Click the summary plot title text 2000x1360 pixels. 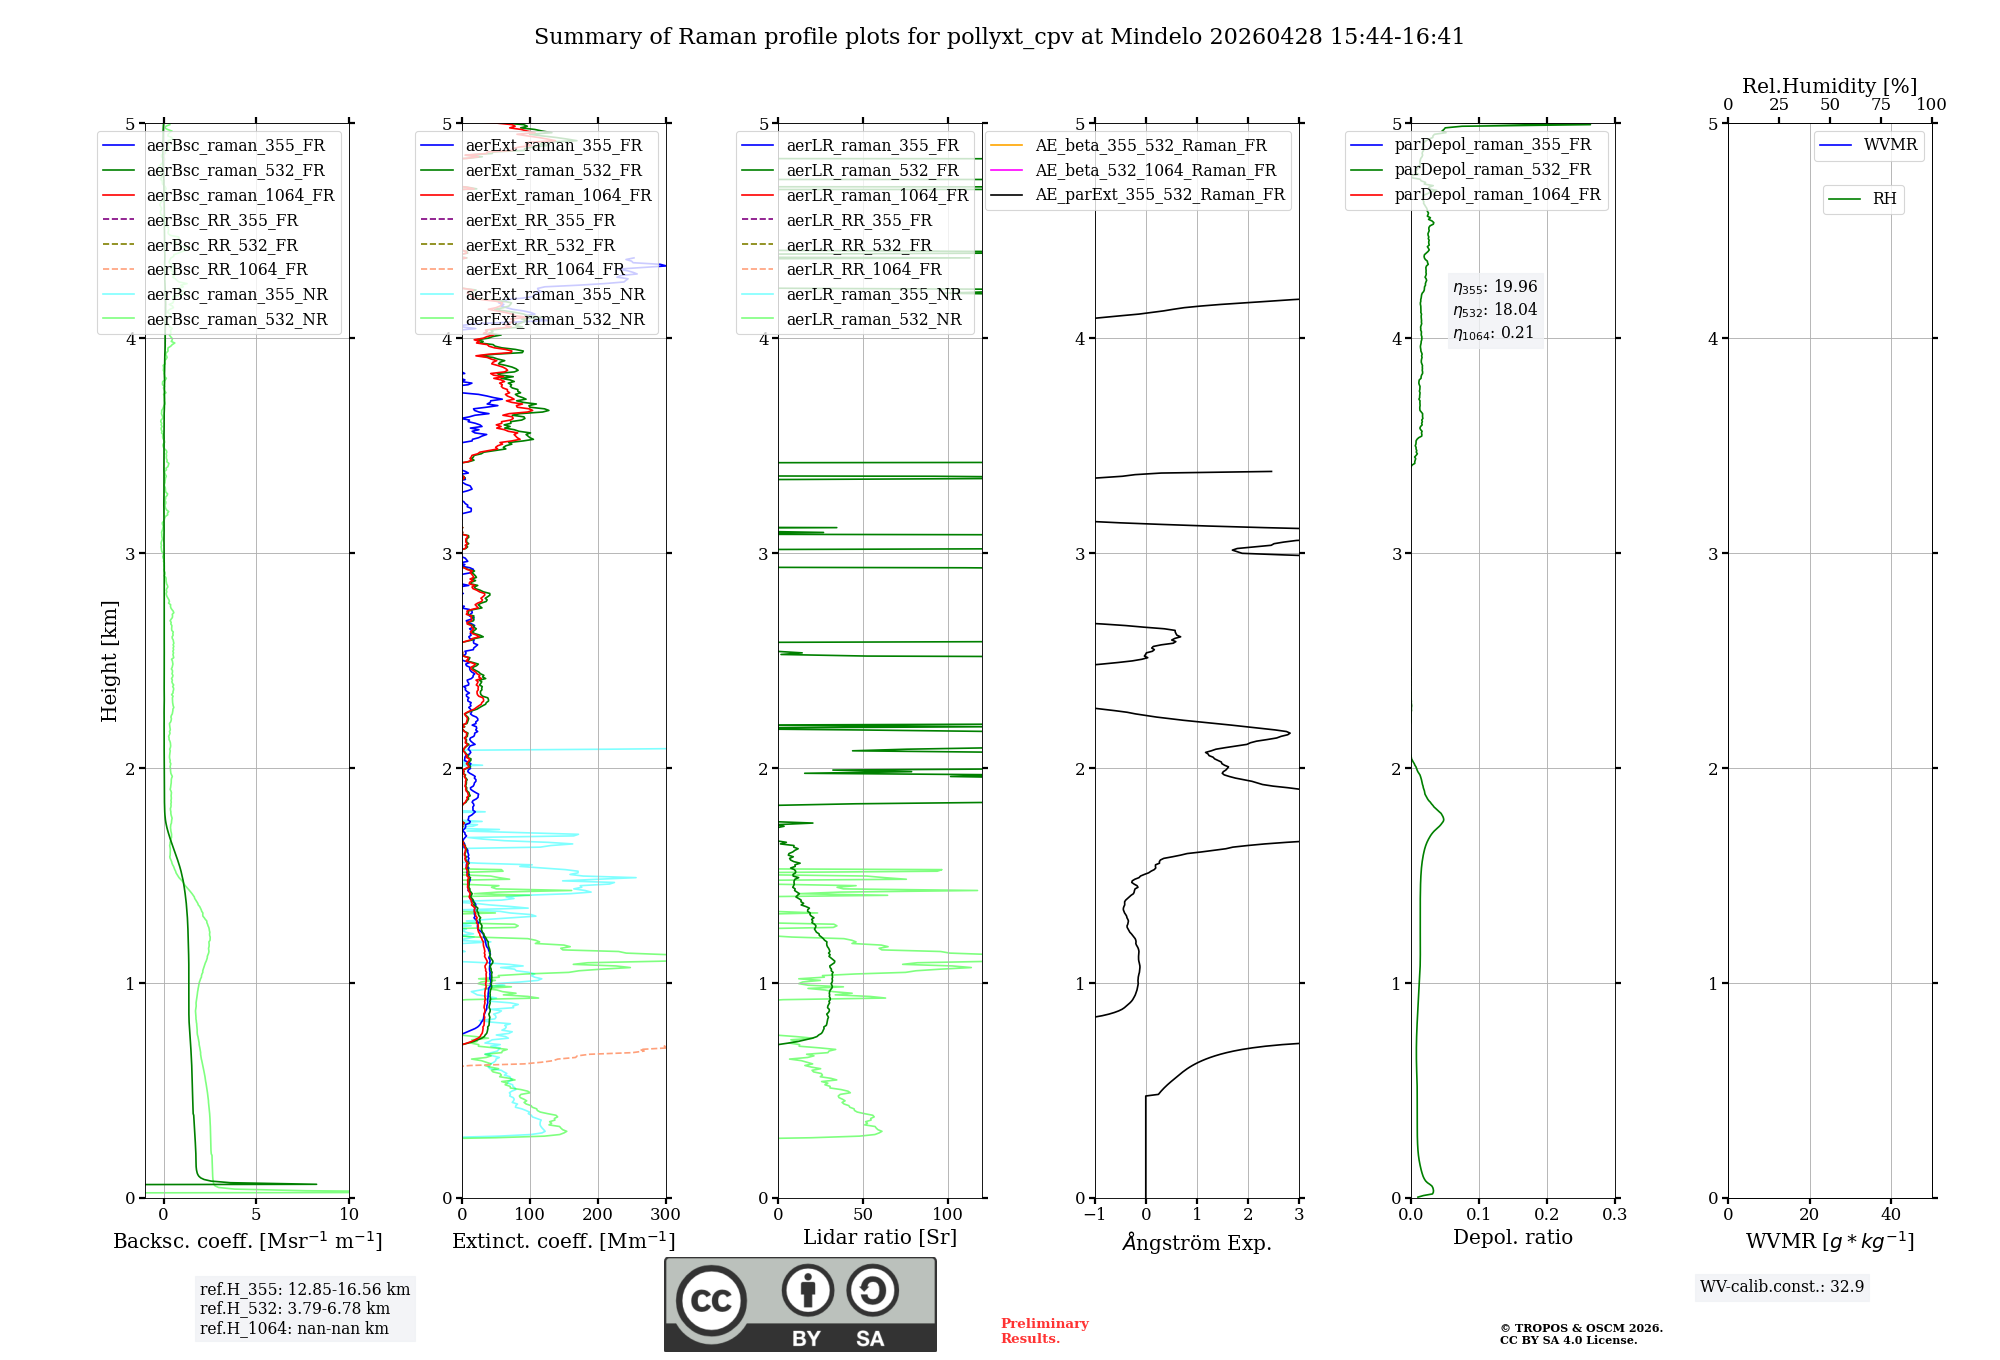pos(999,37)
